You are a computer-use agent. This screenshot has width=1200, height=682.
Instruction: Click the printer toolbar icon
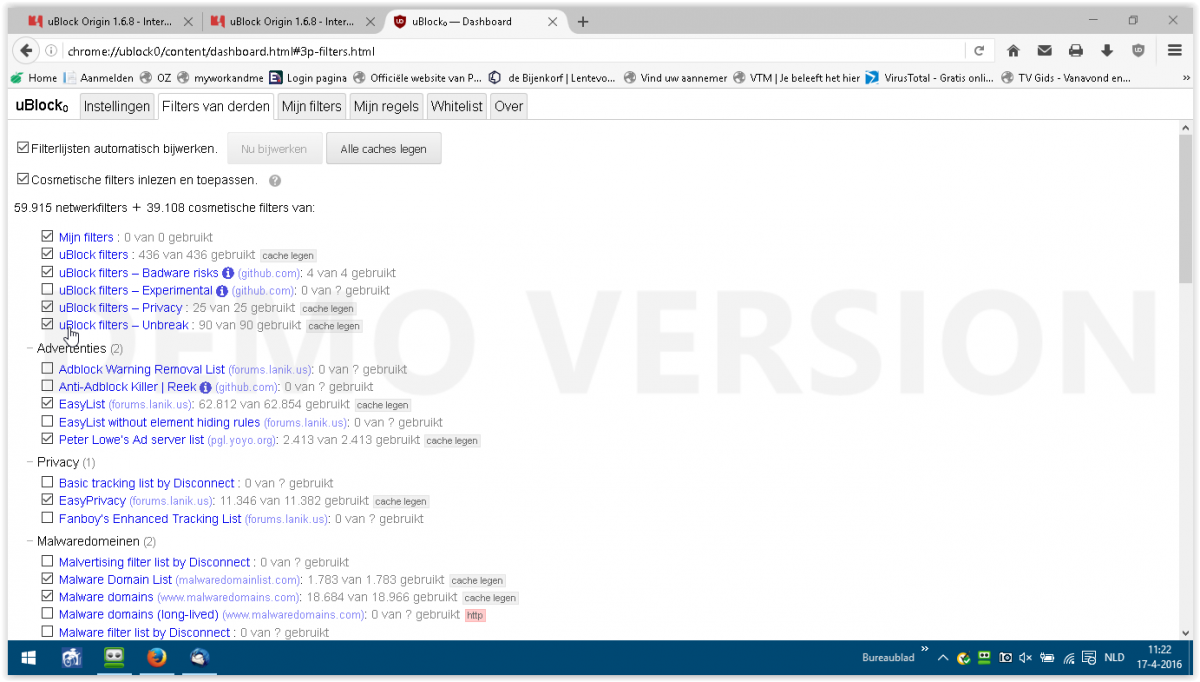(x=1075, y=51)
